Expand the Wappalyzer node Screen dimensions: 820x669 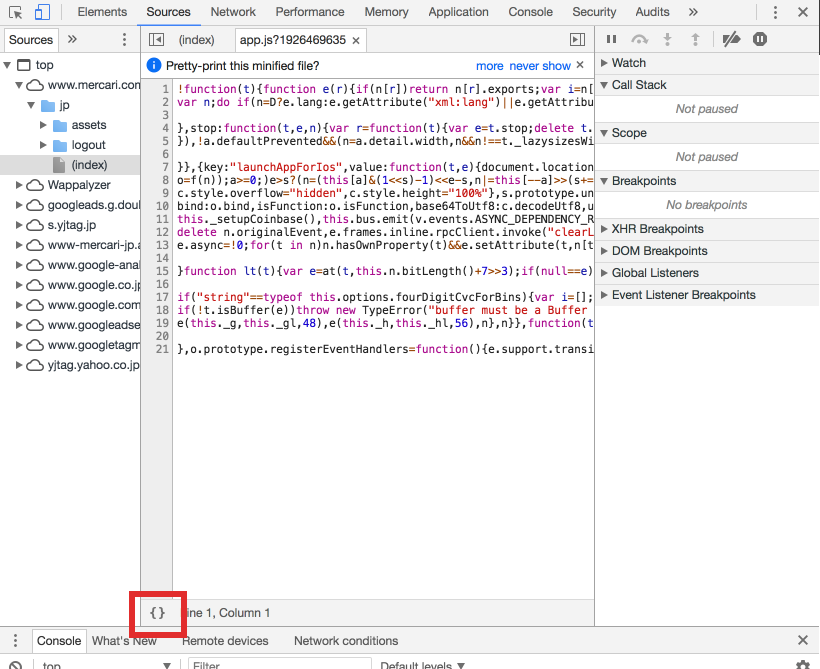pyautogui.click(x=19, y=185)
